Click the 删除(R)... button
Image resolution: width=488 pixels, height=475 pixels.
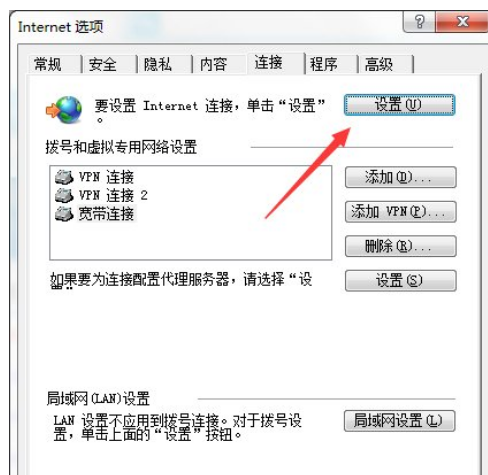point(400,246)
